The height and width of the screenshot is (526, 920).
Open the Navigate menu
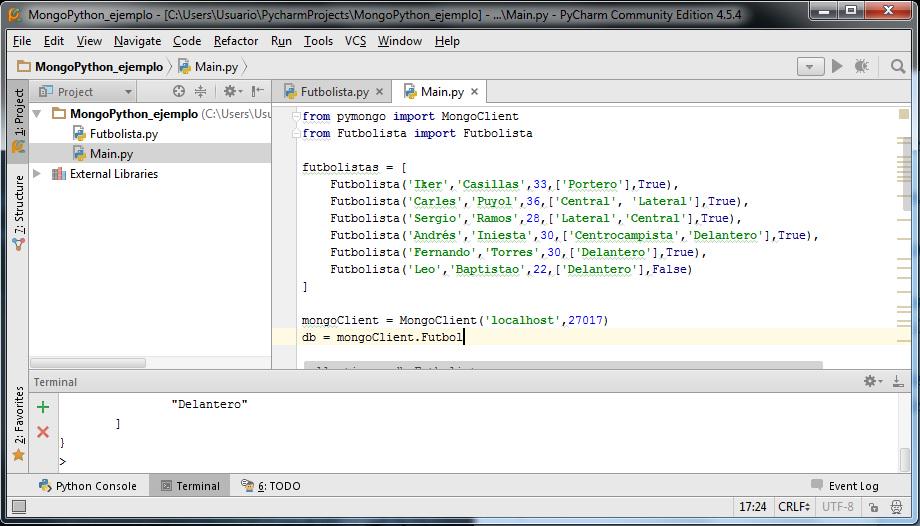coord(137,41)
